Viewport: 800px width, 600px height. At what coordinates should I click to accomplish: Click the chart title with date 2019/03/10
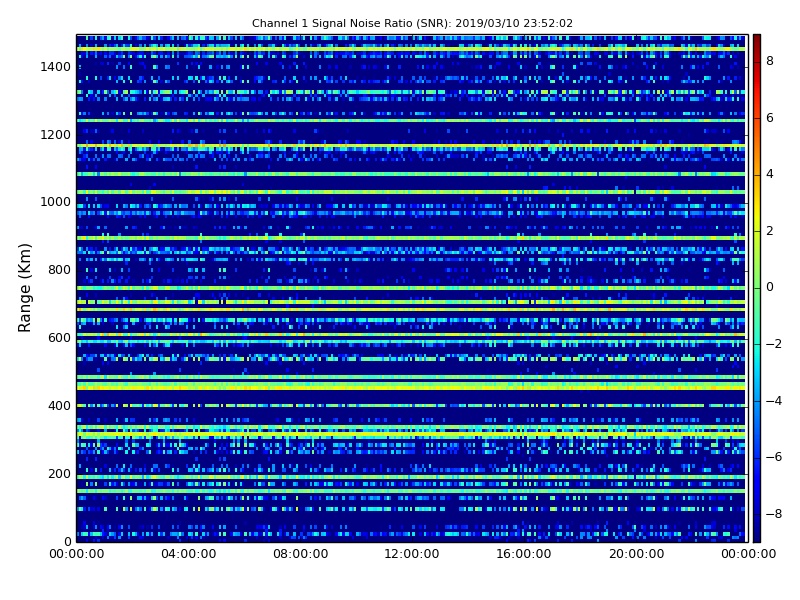(x=412, y=23)
